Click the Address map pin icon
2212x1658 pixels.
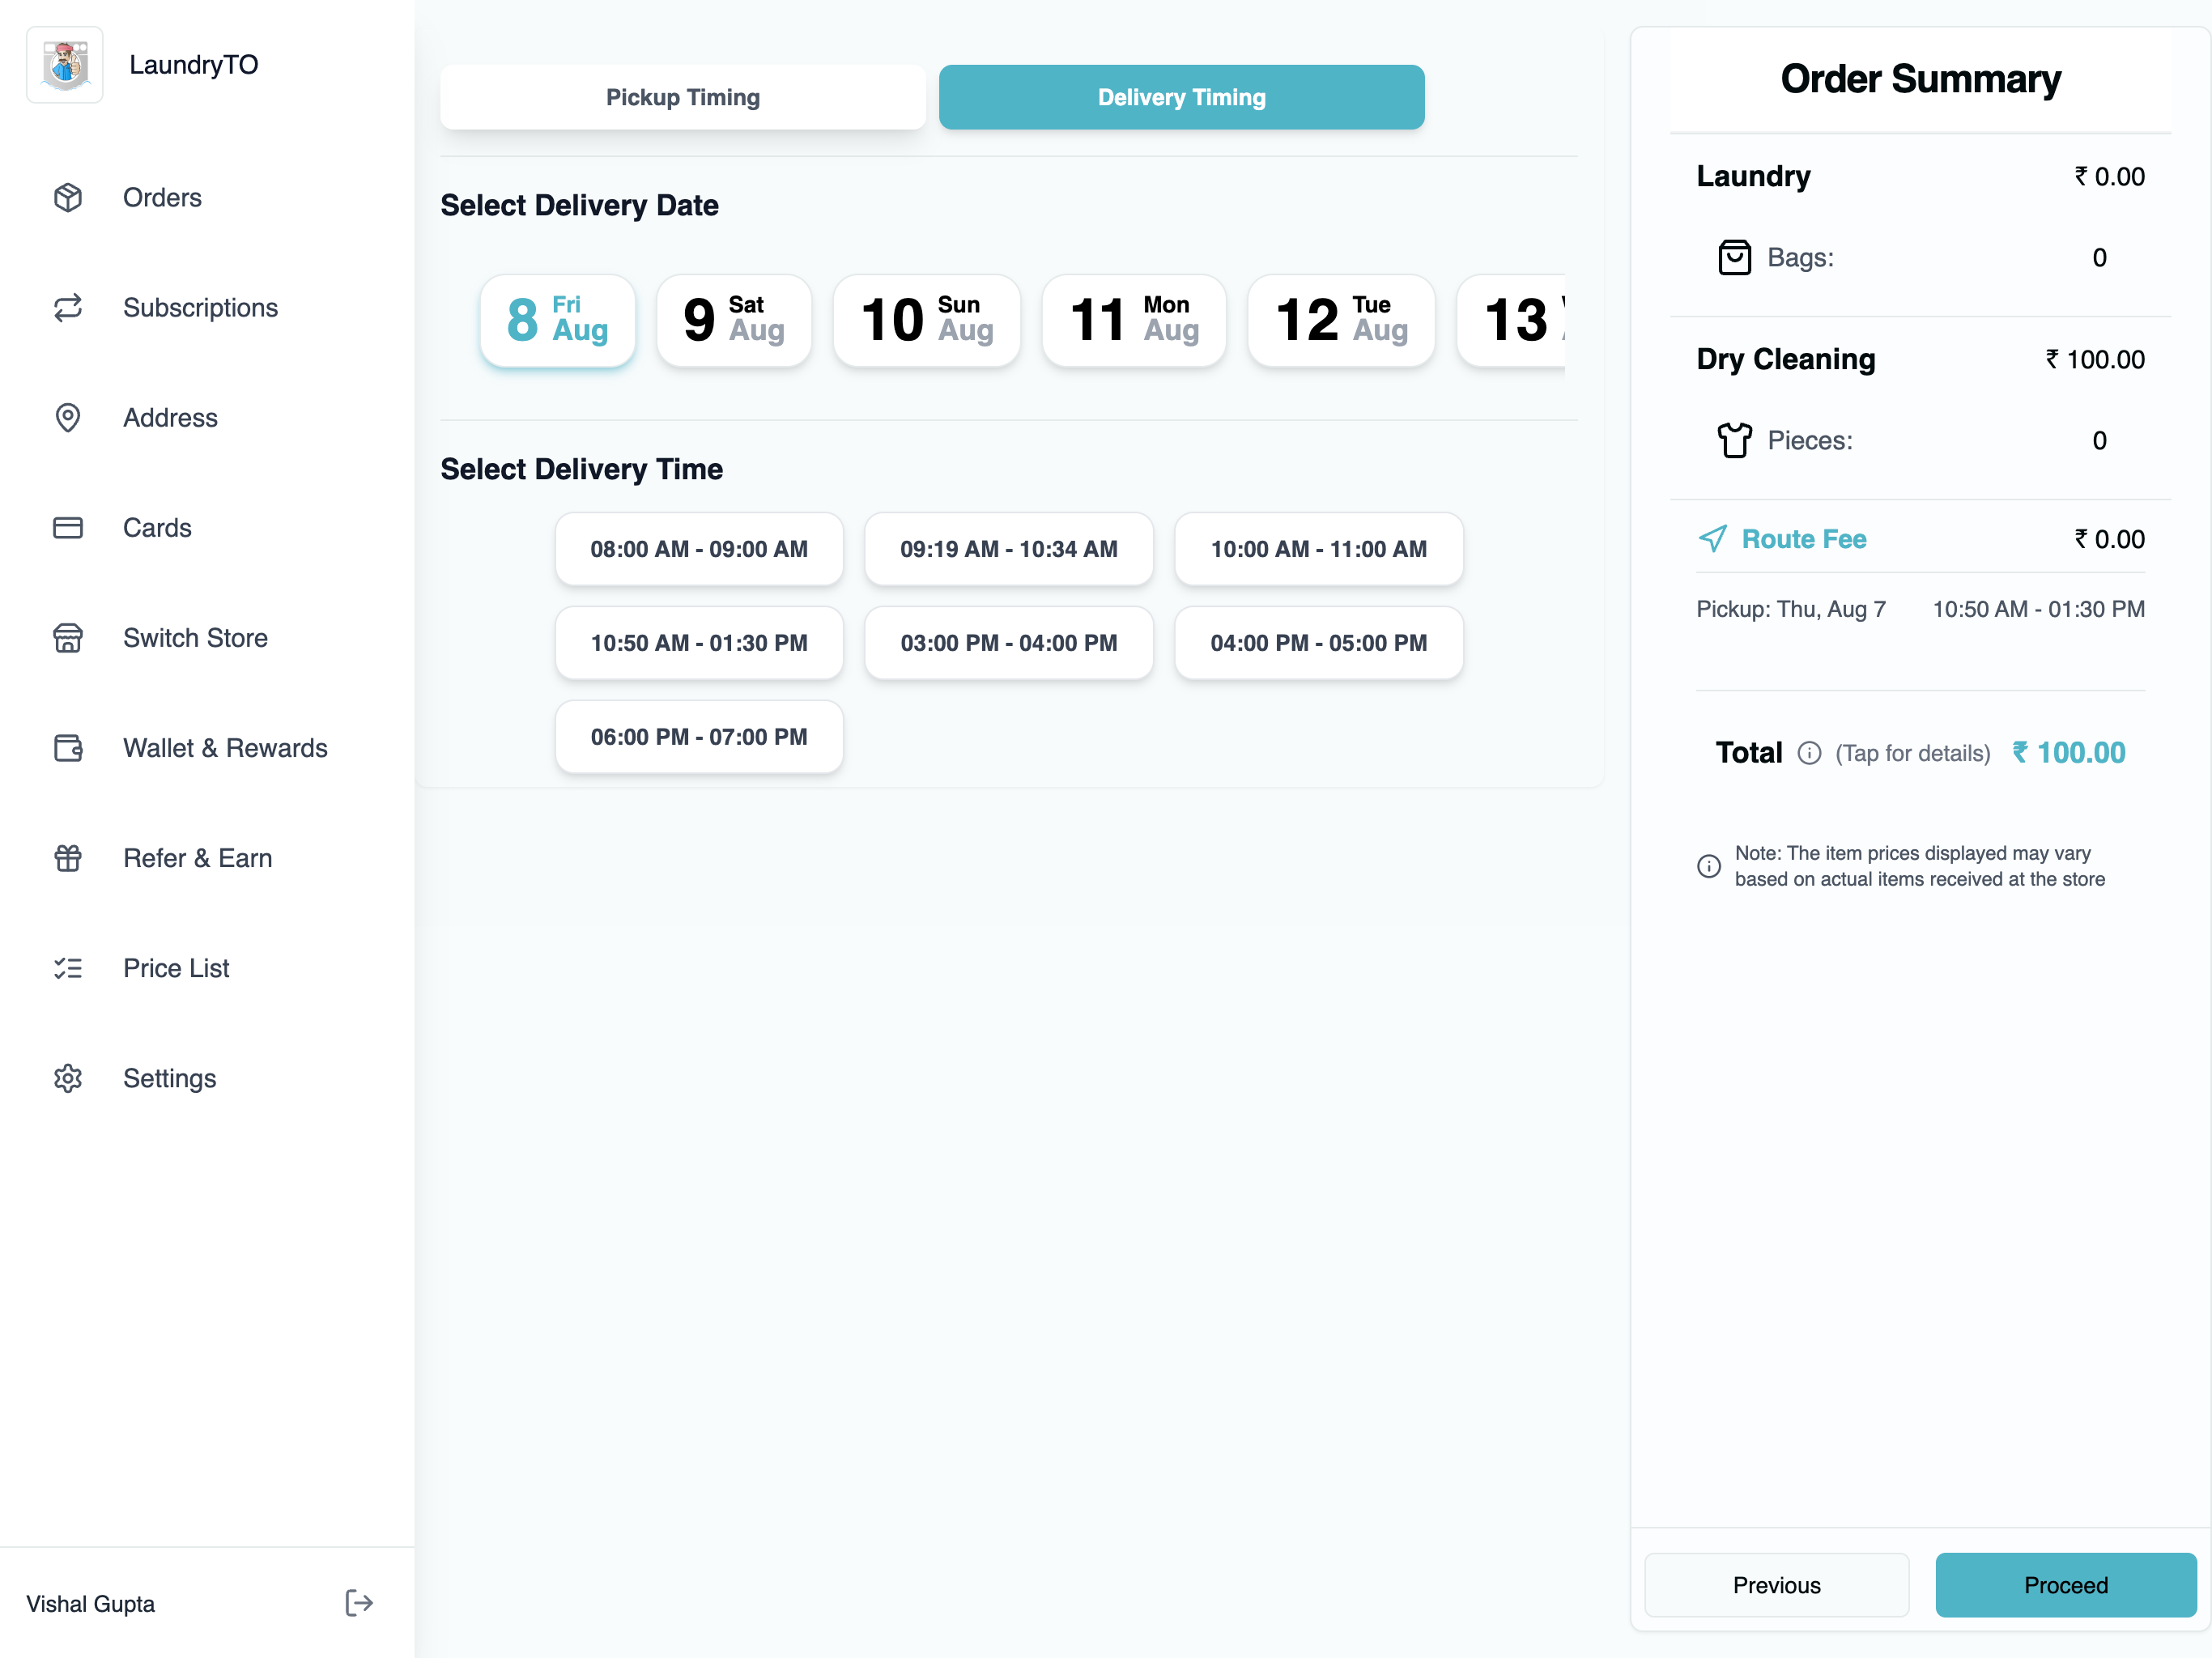pyautogui.click(x=68, y=418)
